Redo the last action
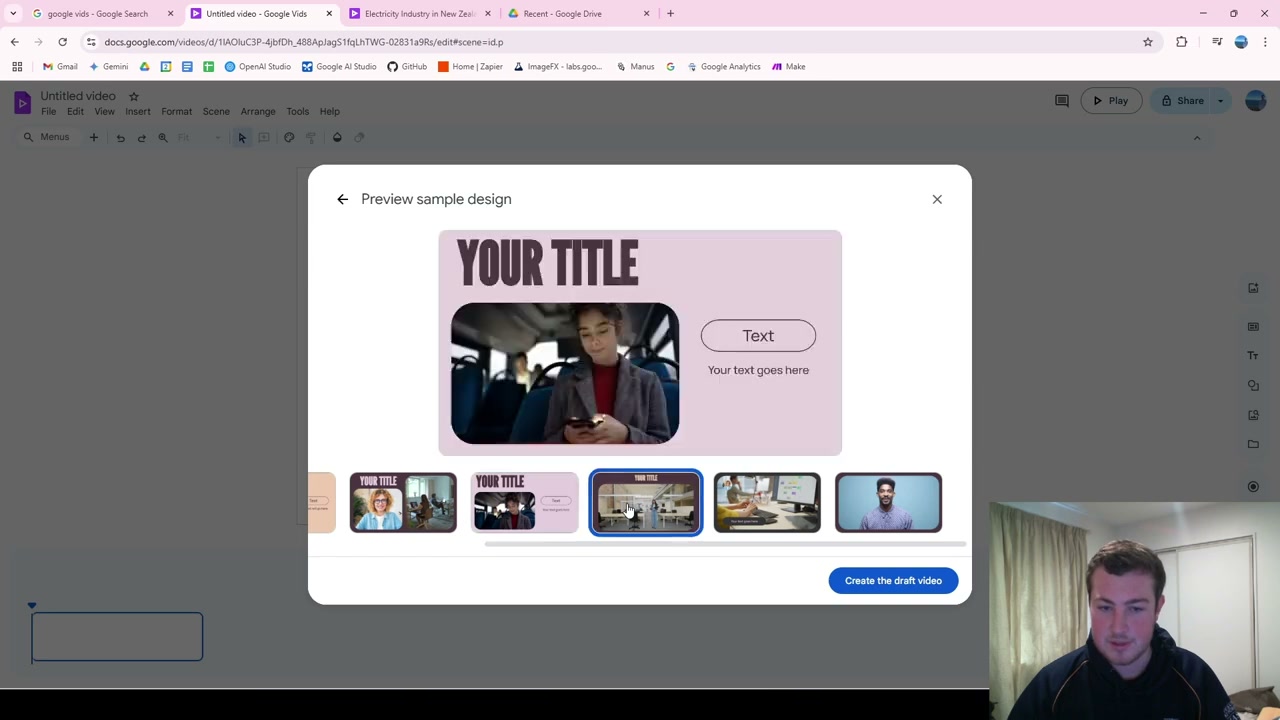1280x720 pixels. tap(141, 137)
